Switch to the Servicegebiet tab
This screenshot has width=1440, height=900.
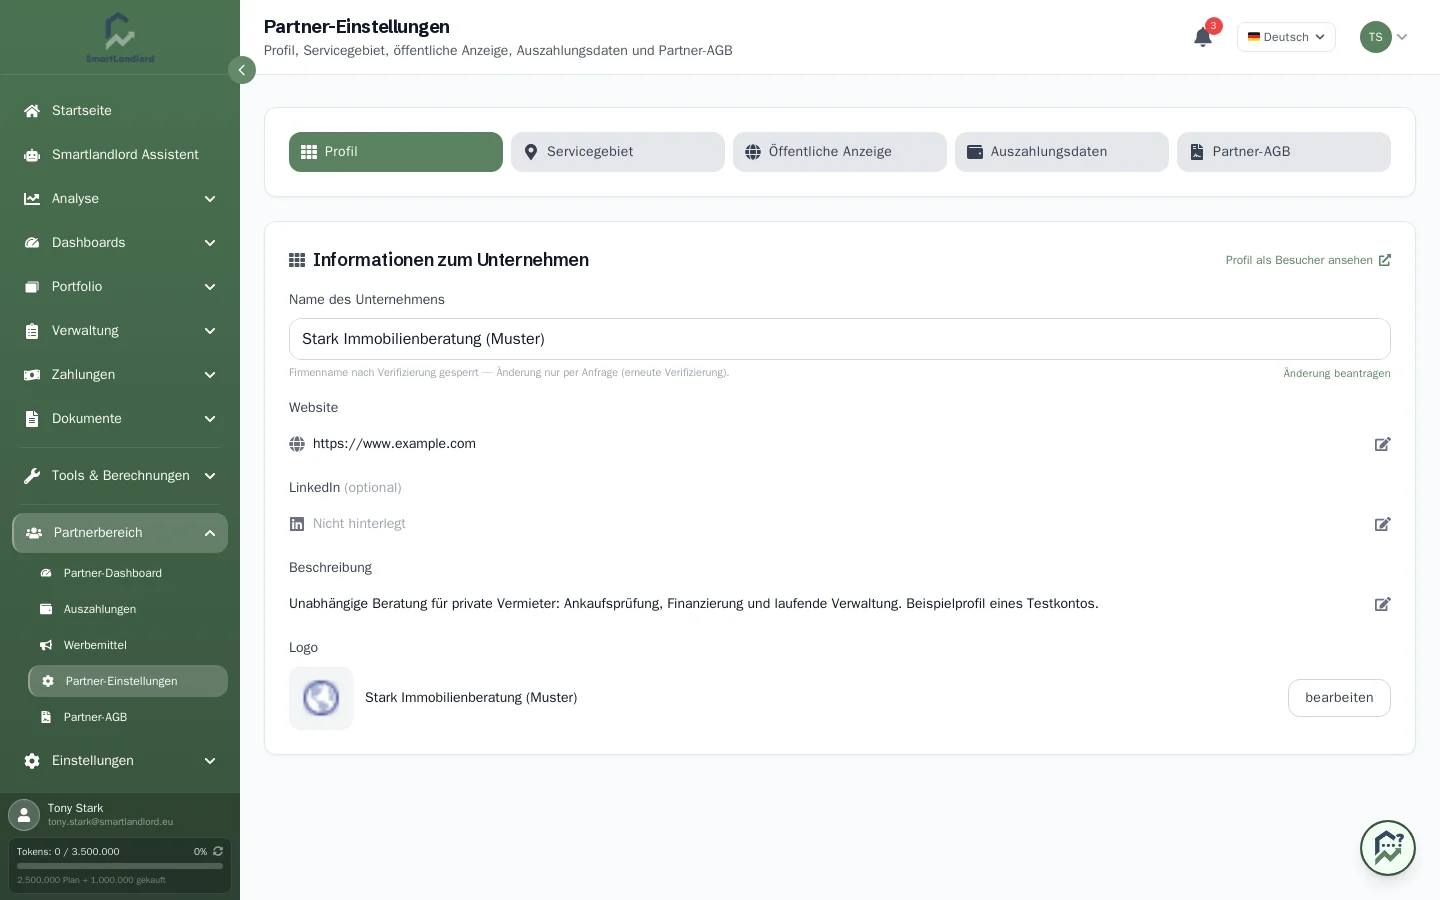tap(618, 152)
